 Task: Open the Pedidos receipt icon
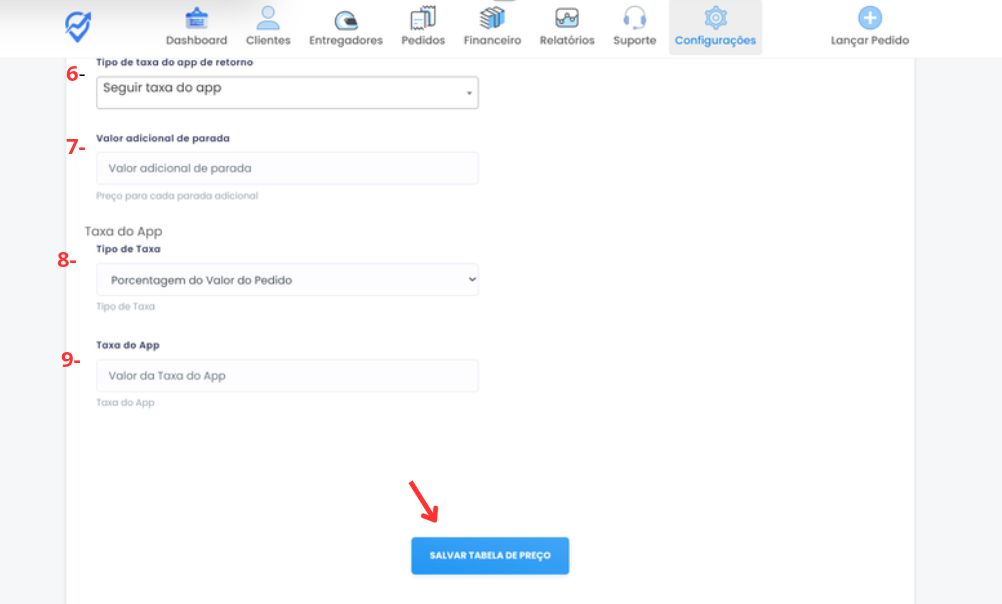423,18
